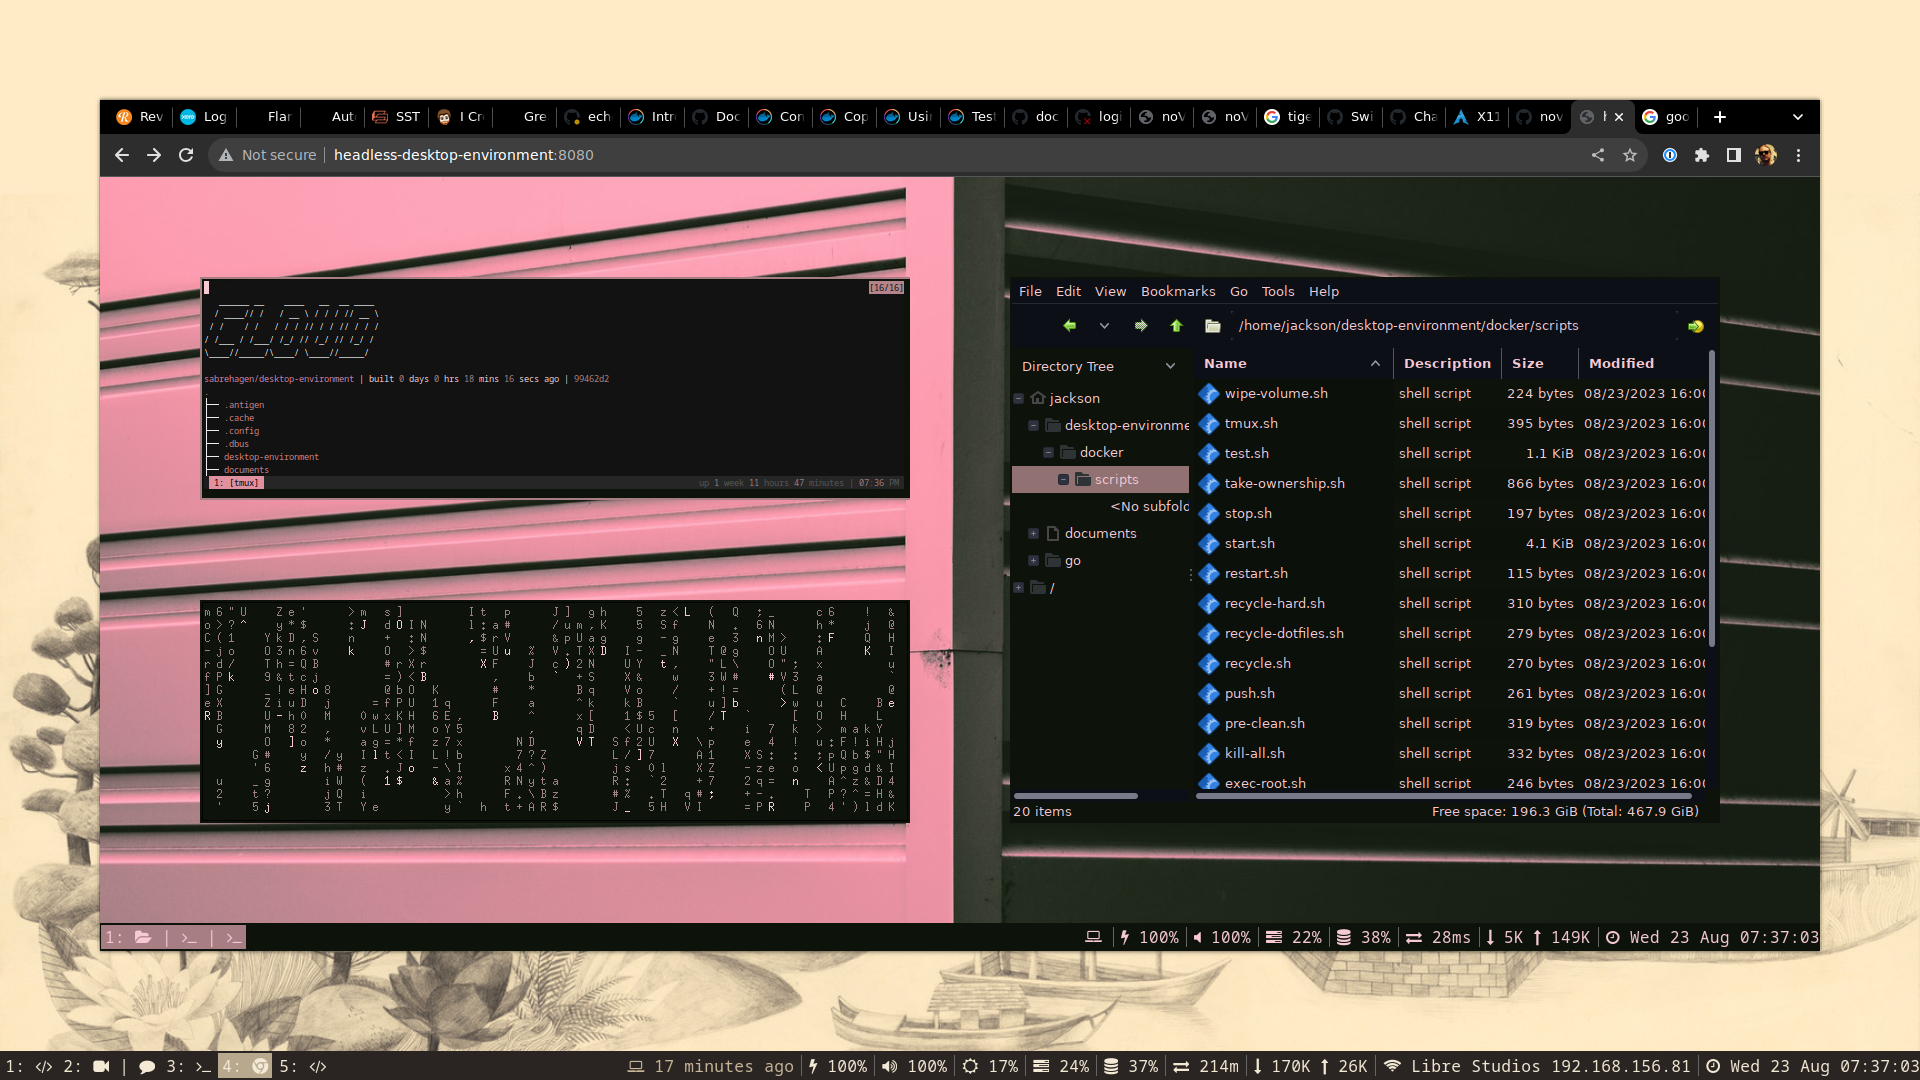The height and width of the screenshot is (1080, 1920).
Task: Select the wipe-volume.sh shell script icon
Action: point(1207,393)
